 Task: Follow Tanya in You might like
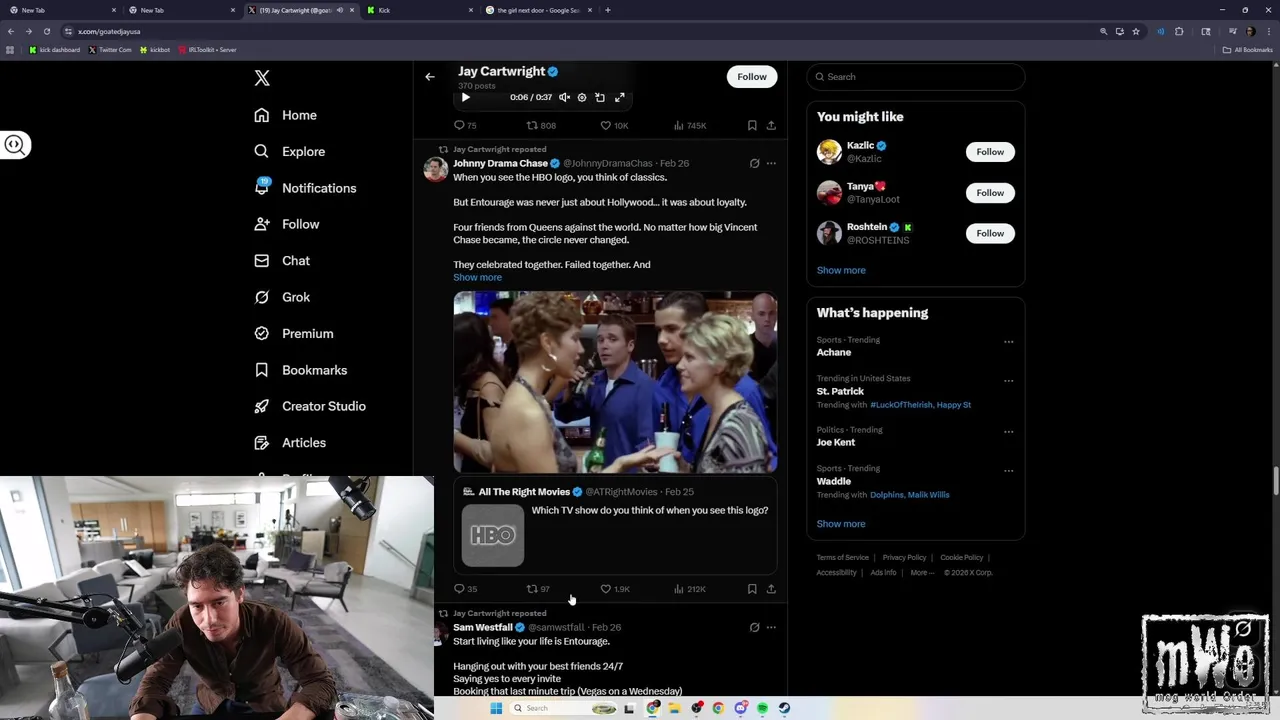tap(990, 193)
